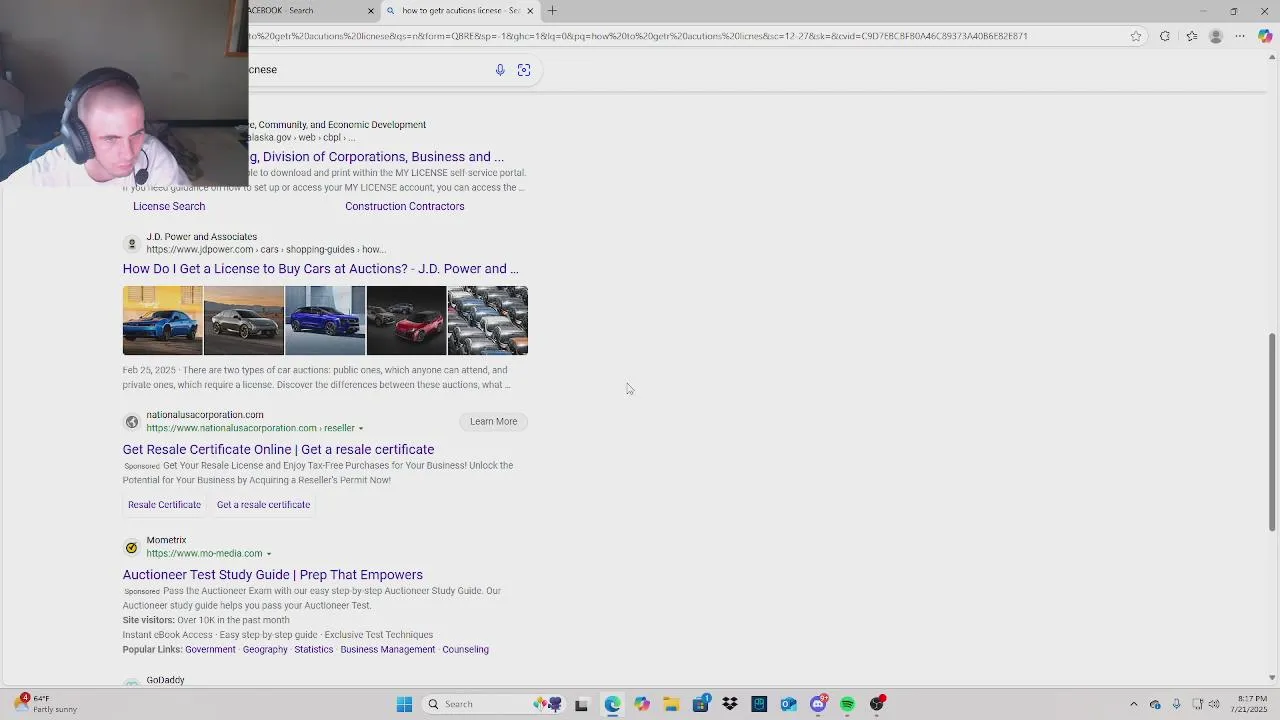
Task: Open Business Management popular link
Action: 388,650
